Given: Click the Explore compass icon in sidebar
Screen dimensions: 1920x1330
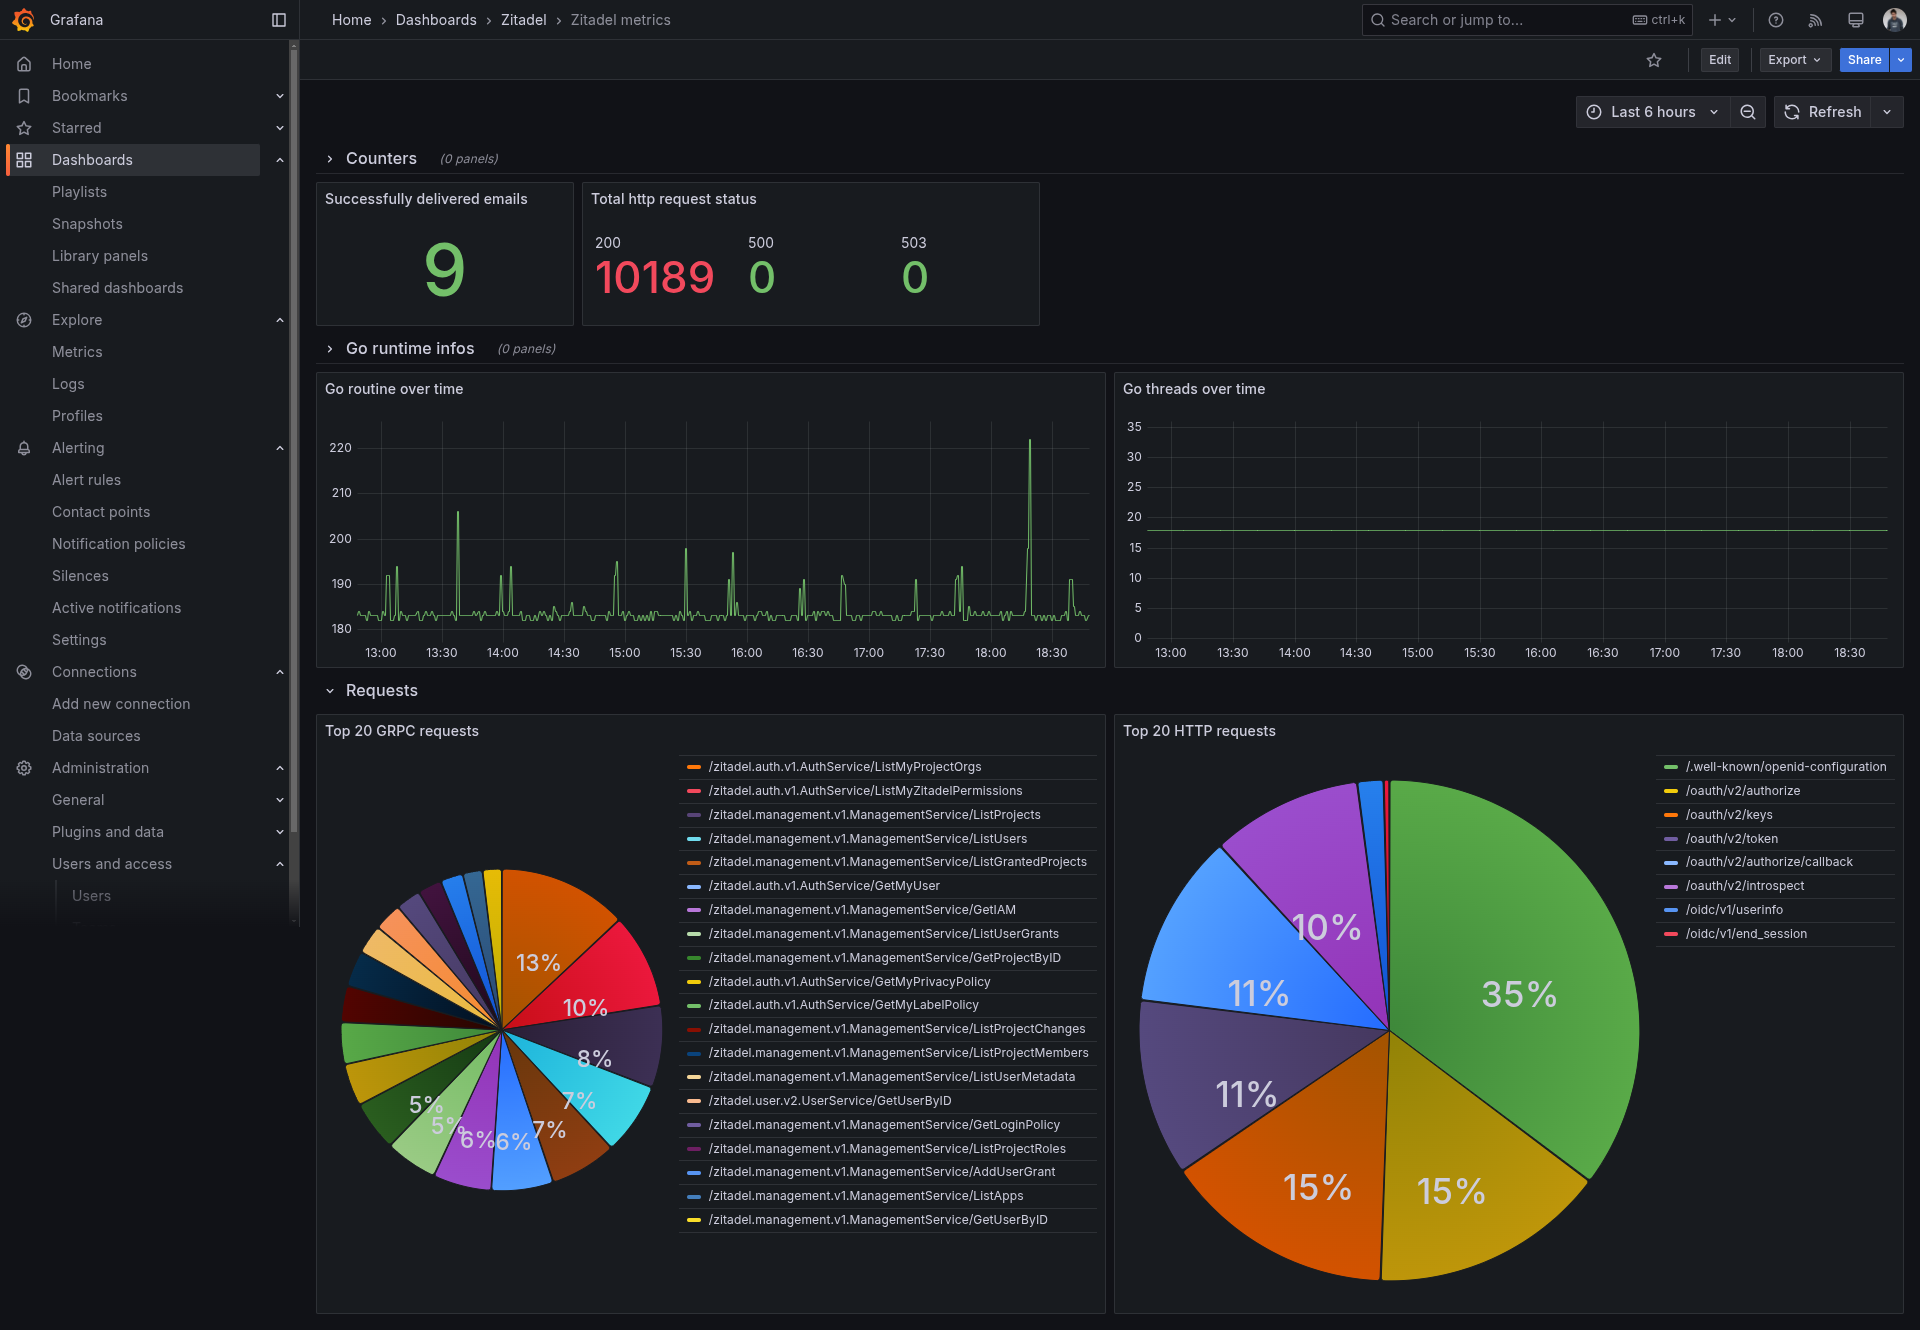Looking at the screenshot, I should tap(24, 320).
